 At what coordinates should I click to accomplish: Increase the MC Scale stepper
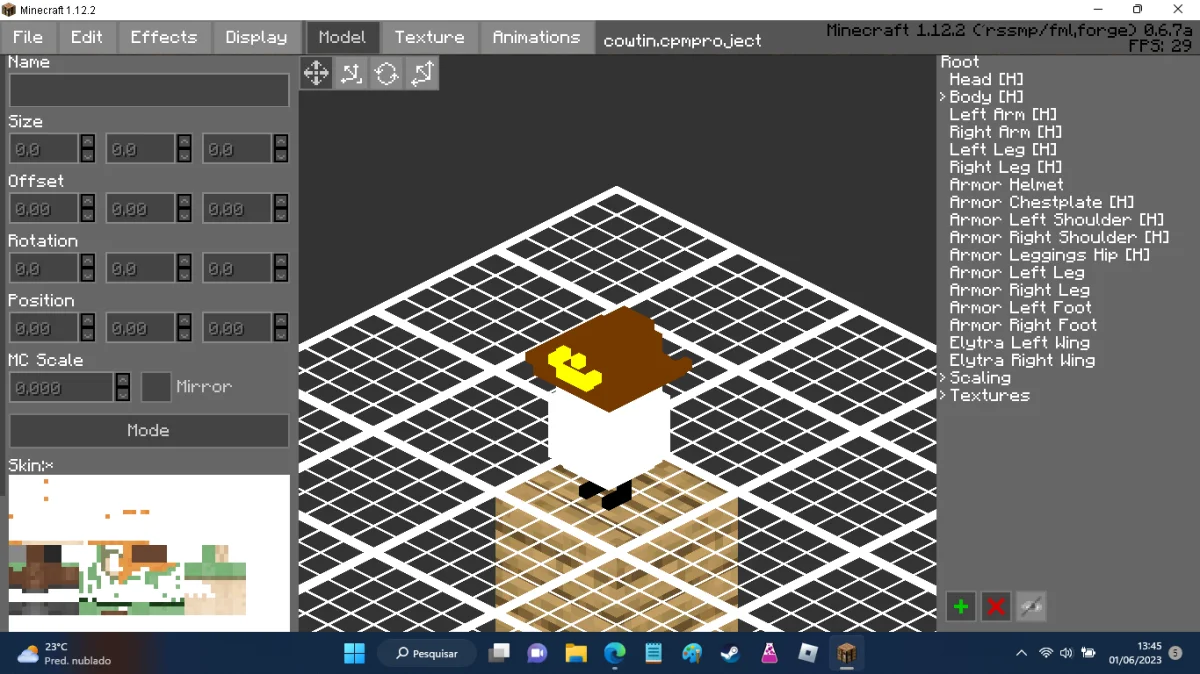point(123,380)
